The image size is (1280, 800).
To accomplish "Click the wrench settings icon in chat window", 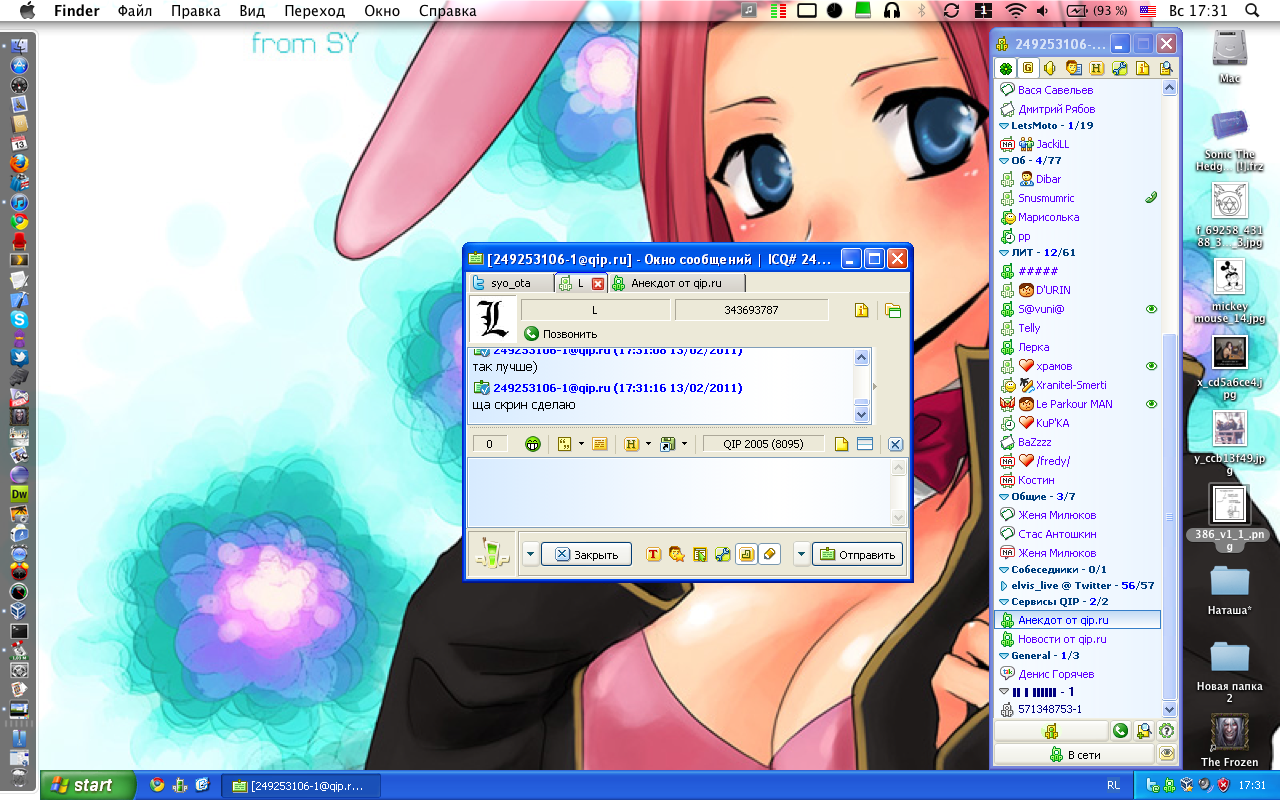I will tap(722, 554).
